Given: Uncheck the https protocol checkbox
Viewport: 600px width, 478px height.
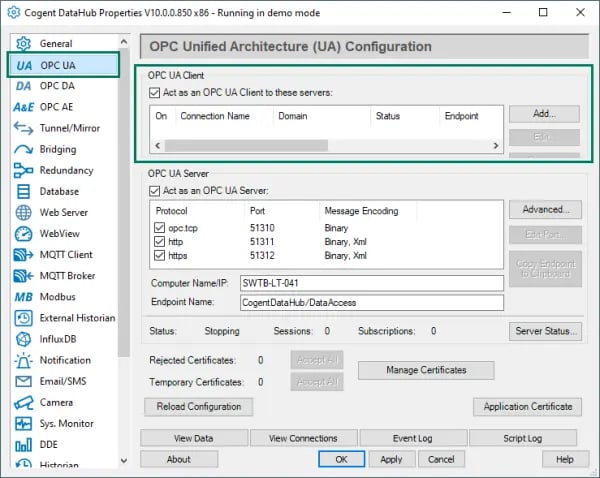Looking at the screenshot, I should [160, 255].
